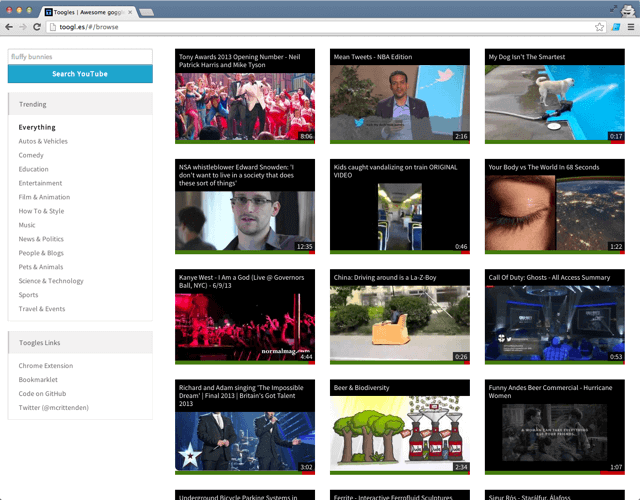Click the browser back arrow
This screenshot has height=500, width=640.
coord(9,27)
